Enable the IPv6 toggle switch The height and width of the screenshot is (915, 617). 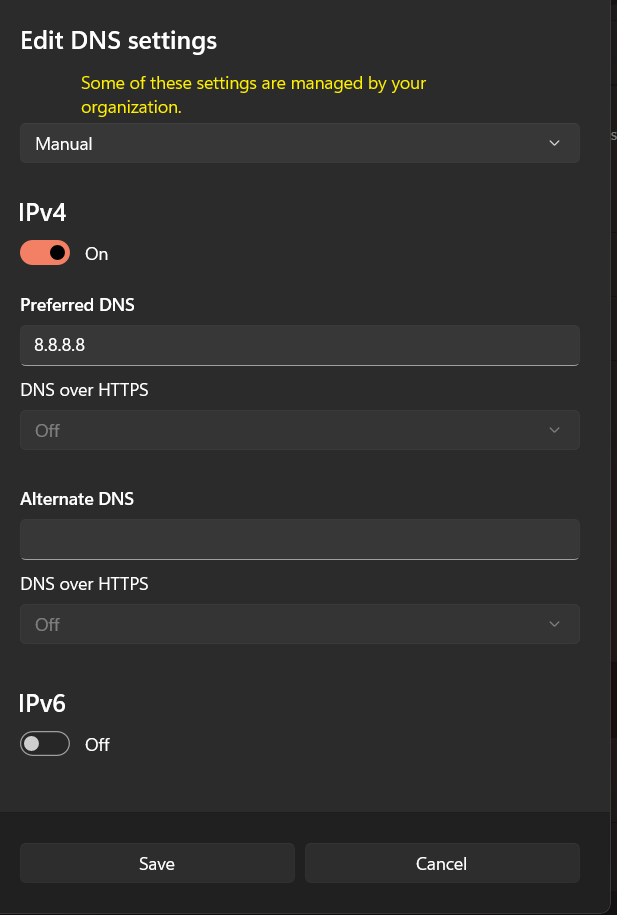pyautogui.click(x=45, y=744)
